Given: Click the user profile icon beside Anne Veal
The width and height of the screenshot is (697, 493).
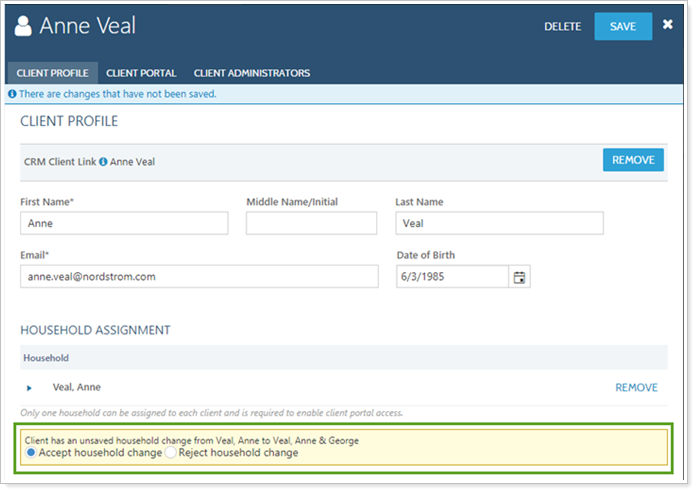Looking at the screenshot, I should [24, 26].
